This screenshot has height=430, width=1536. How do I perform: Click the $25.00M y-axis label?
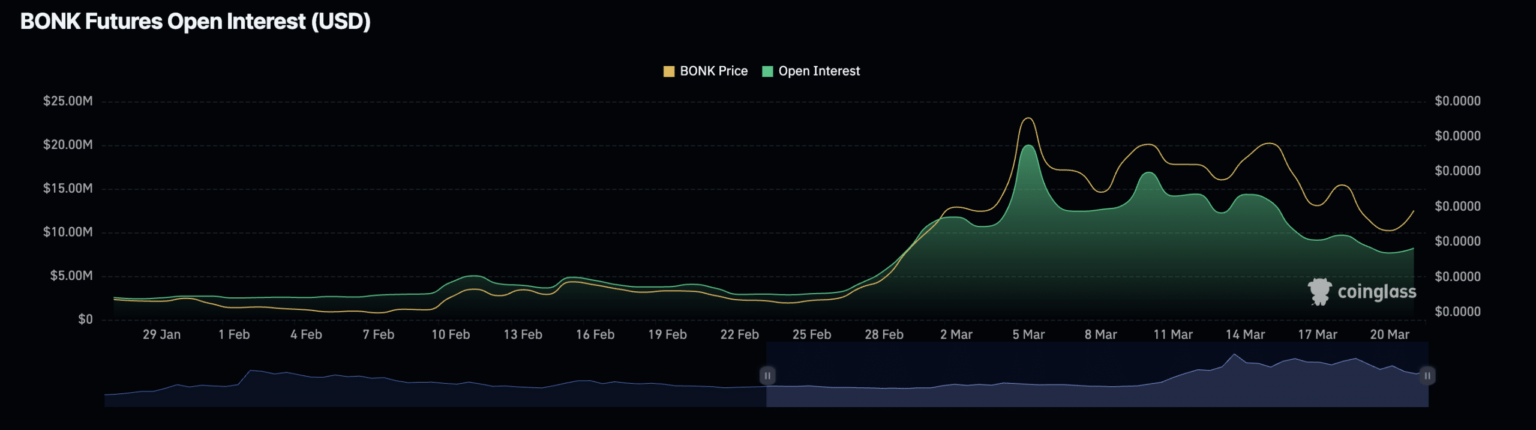tap(68, 102)
